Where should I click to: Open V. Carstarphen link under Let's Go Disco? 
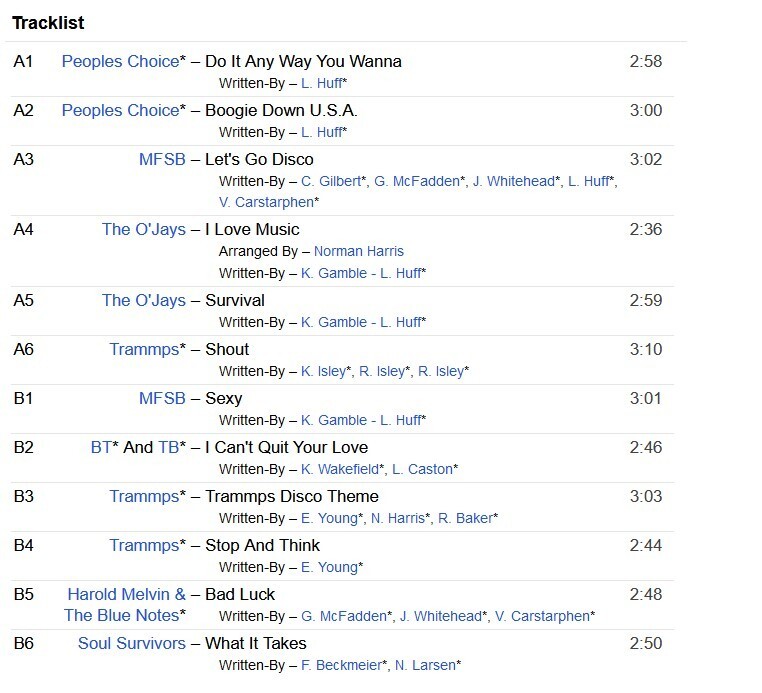pos(266,202)
